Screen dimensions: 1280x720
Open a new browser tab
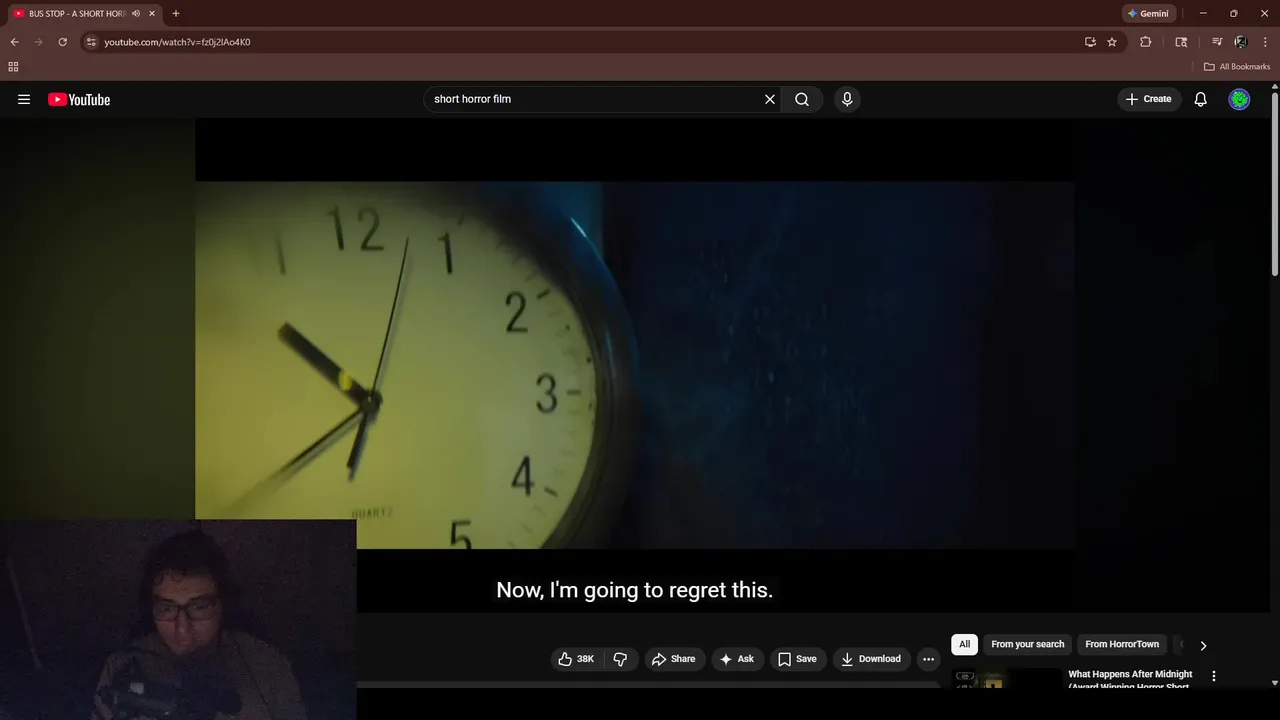tap(176, 14)
